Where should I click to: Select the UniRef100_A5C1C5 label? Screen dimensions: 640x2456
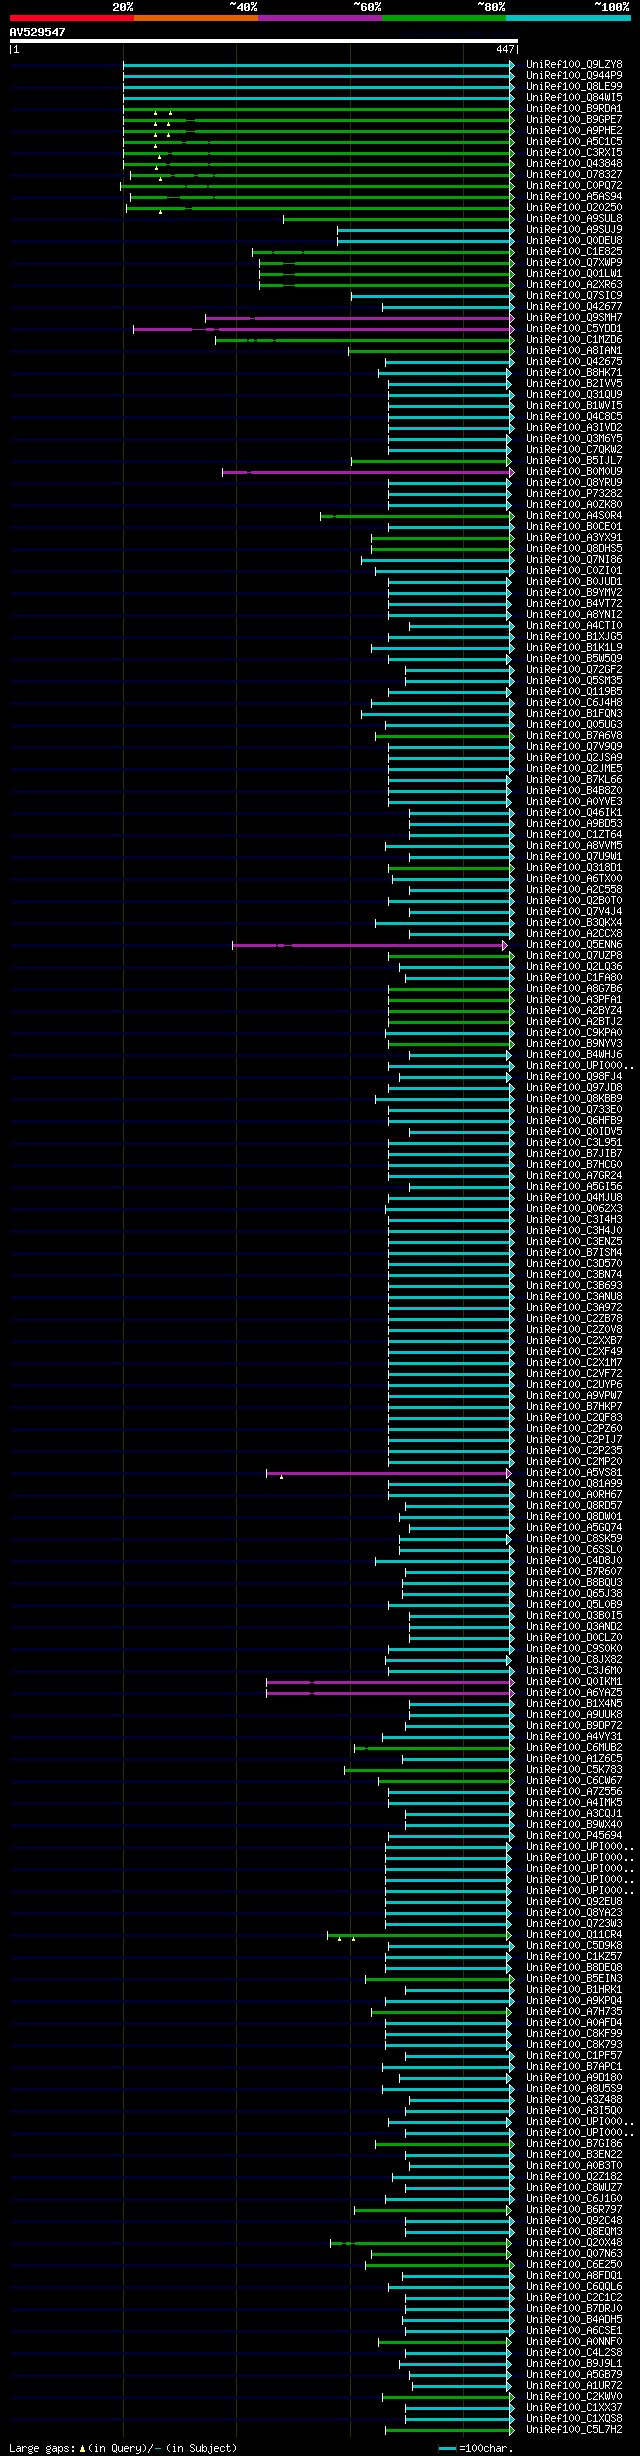pyautogui.click(x=574, y=142)
